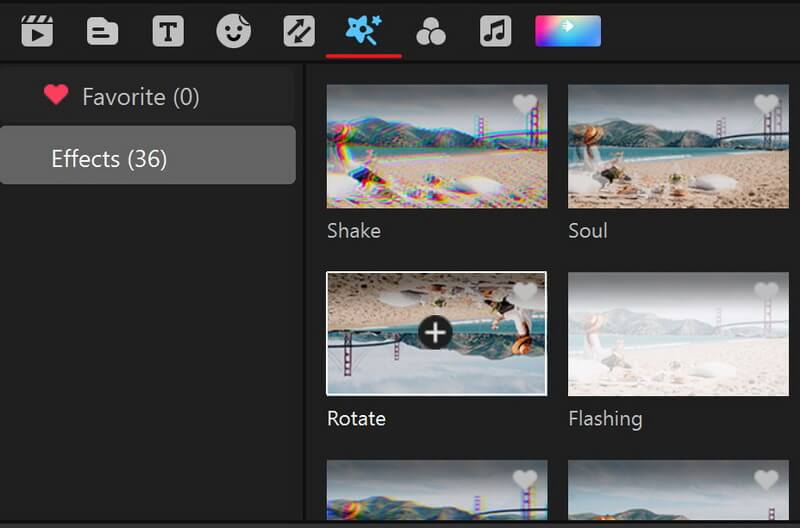The width and height of the screenshot is (800, 528).
Task: Open the Transitions tab with the arrows icon
Action: tap(299, 31)
